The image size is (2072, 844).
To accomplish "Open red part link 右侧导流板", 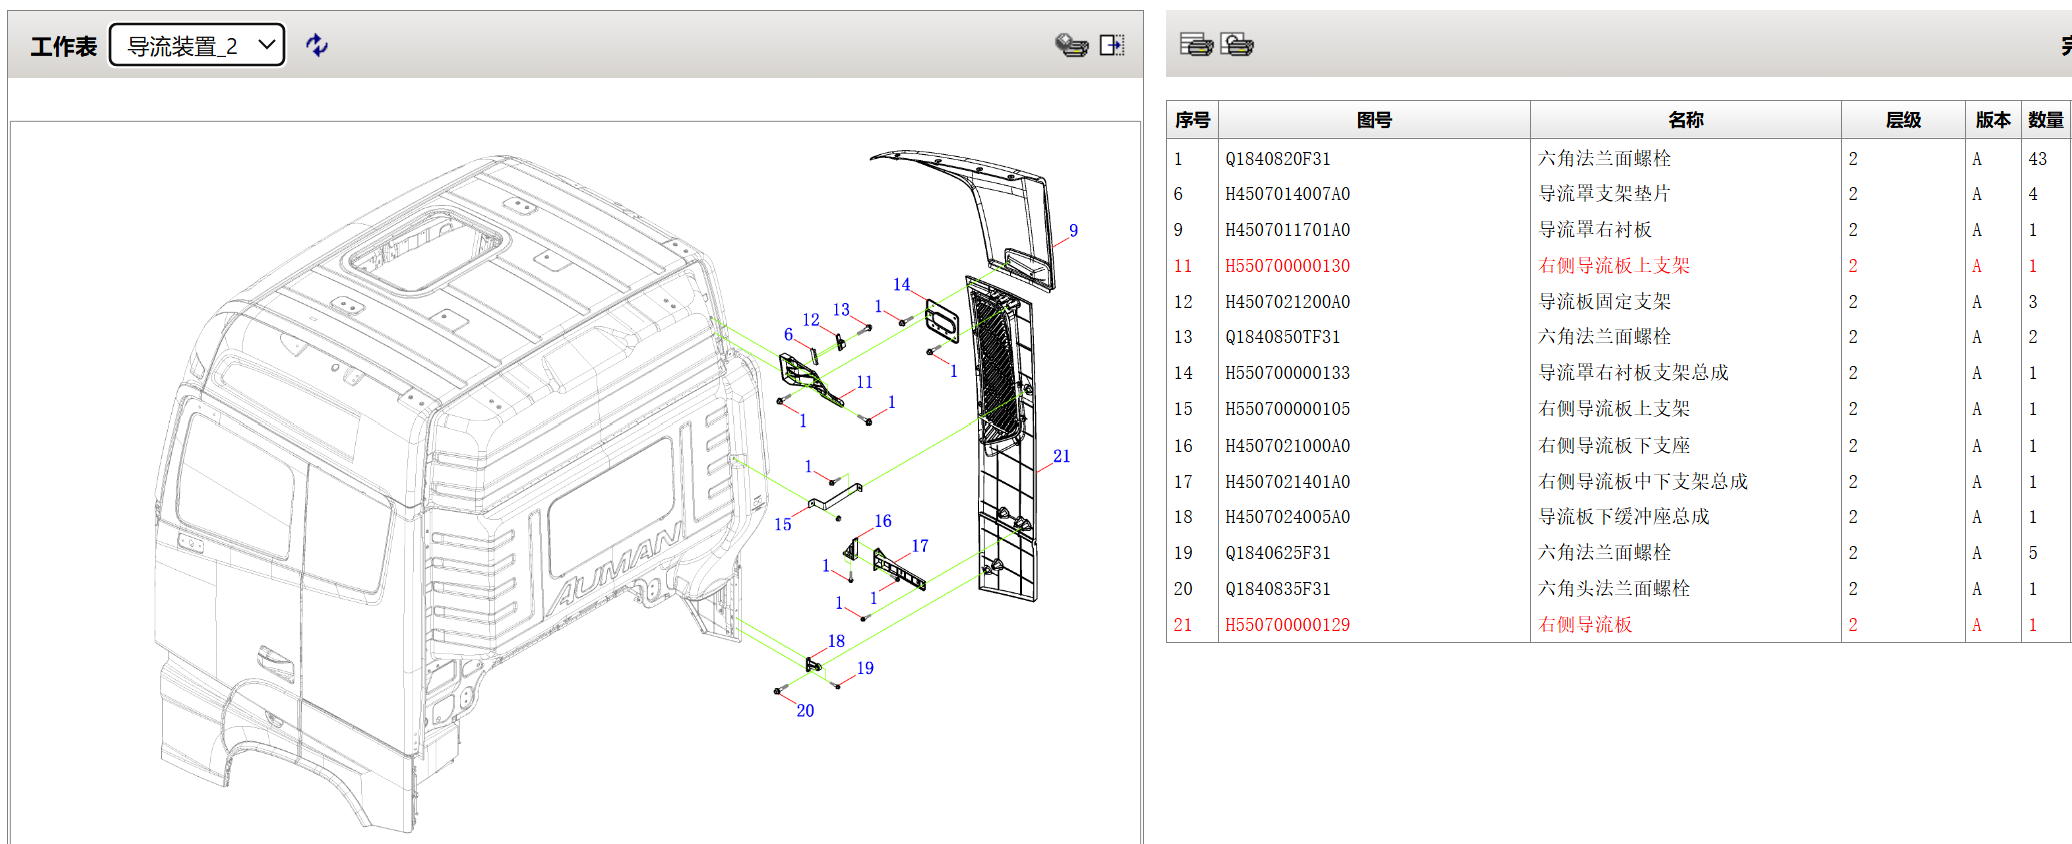I will (x=1585, y=625).
